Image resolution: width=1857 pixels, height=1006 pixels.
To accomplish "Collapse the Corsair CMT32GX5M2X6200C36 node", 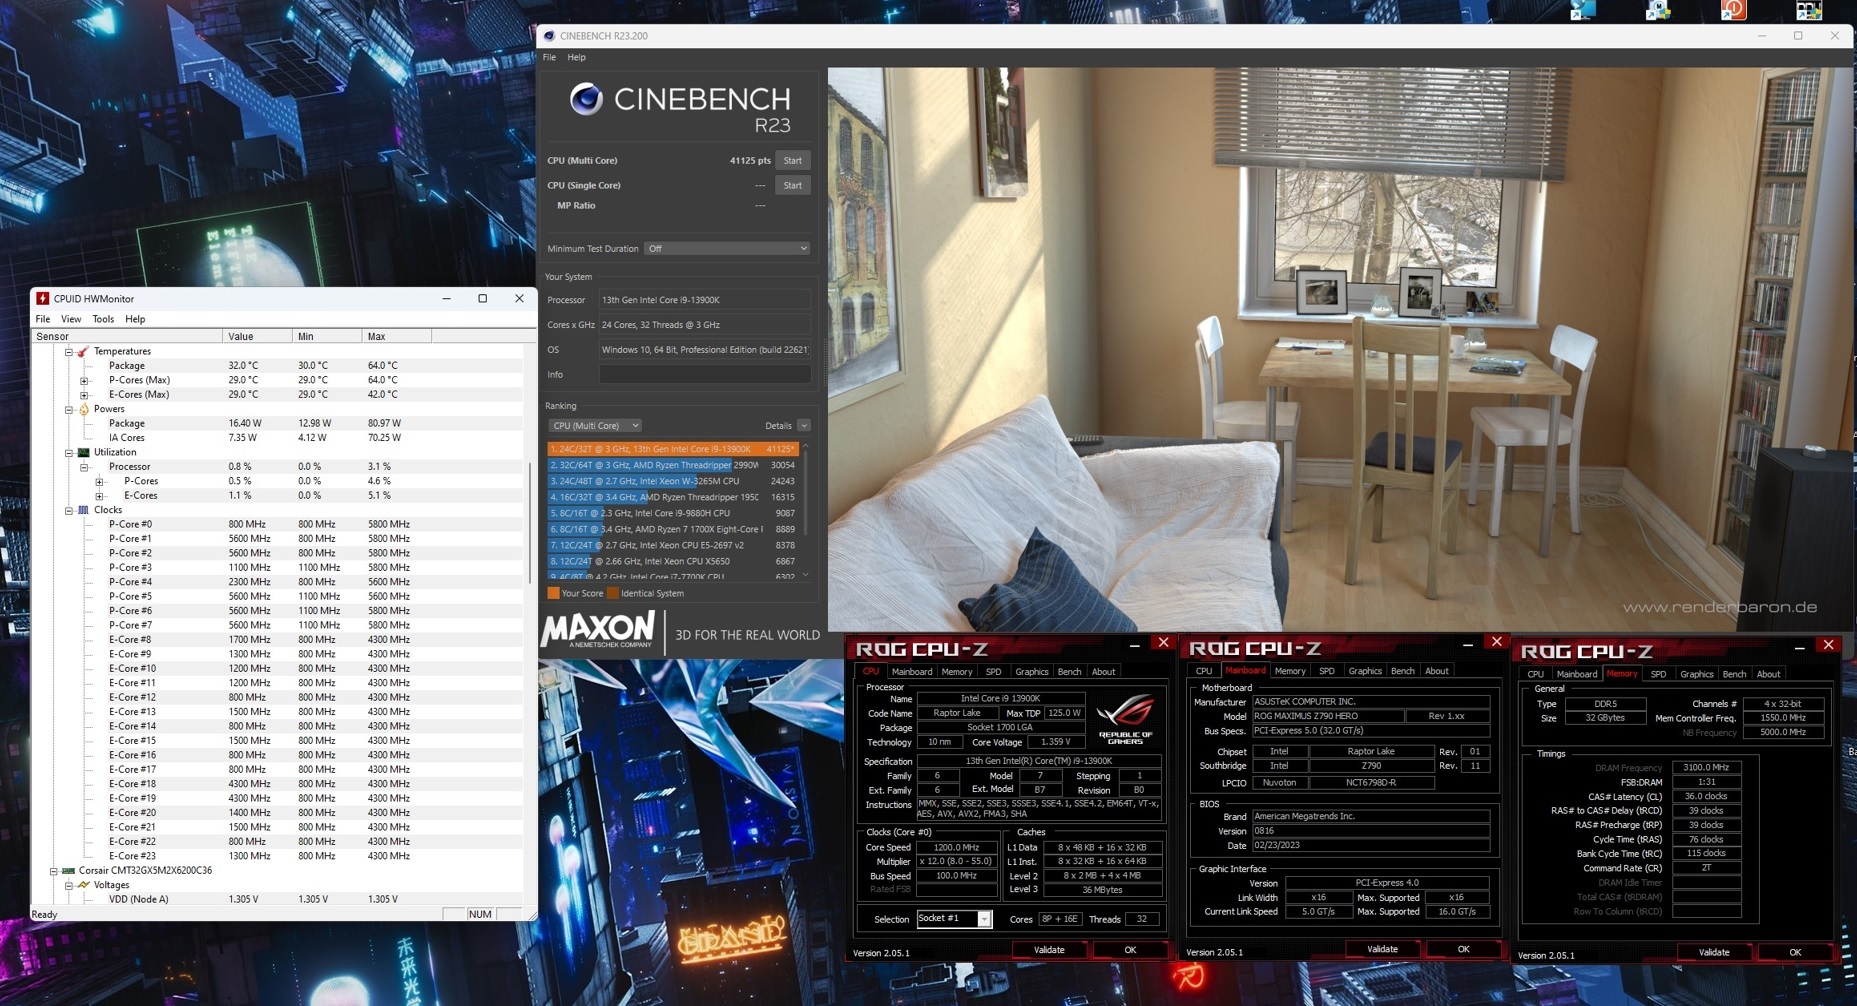I will coord(54,871).
